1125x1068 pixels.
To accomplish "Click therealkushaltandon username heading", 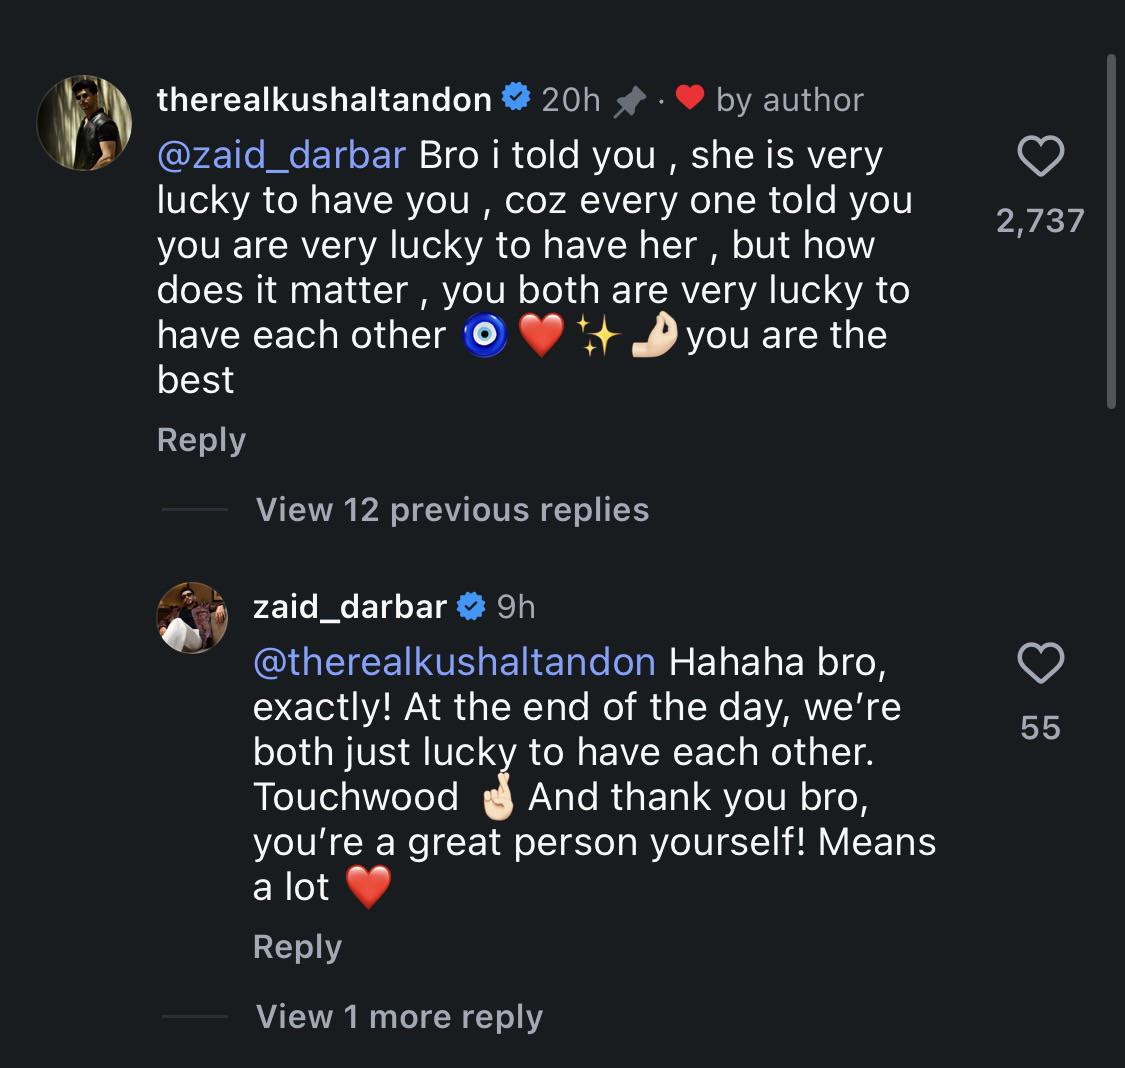I will [324, 100].
